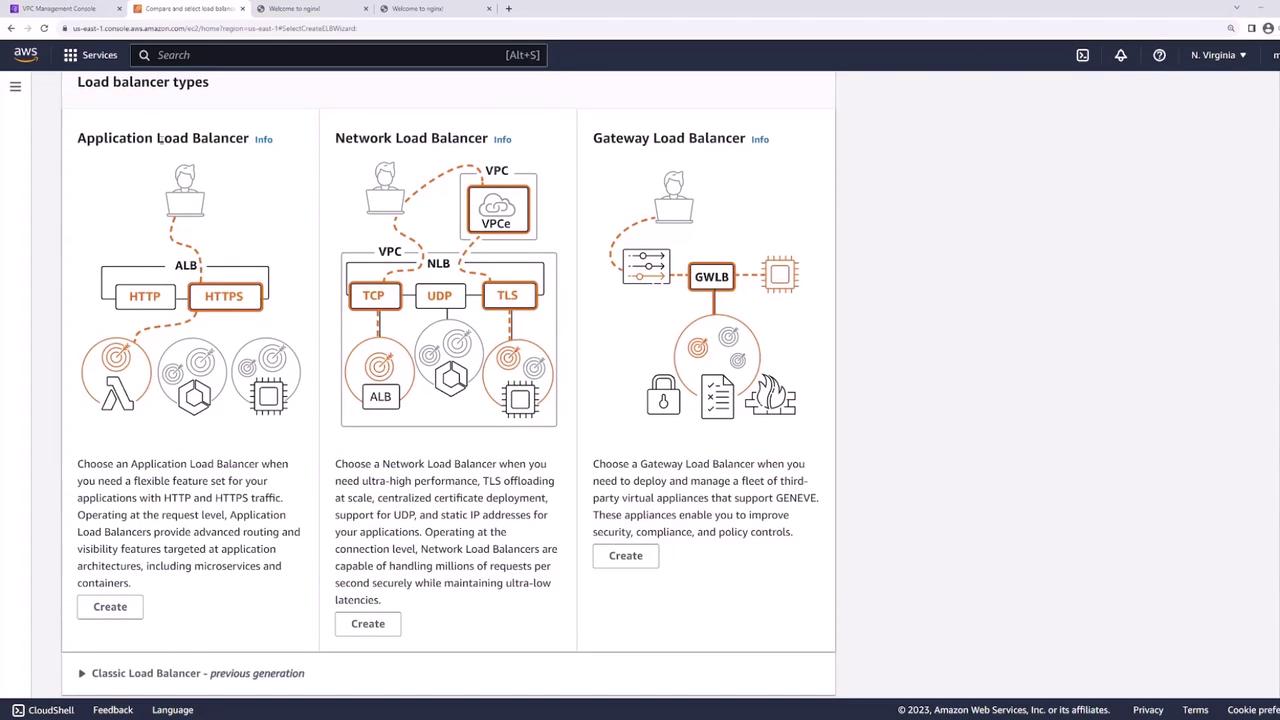Open the Feedback link in footer
1280x720 pixels.
113,710
